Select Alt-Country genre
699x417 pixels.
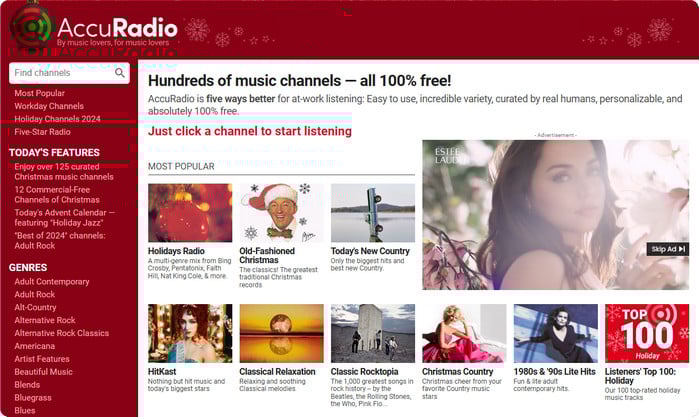pos(35,307)
